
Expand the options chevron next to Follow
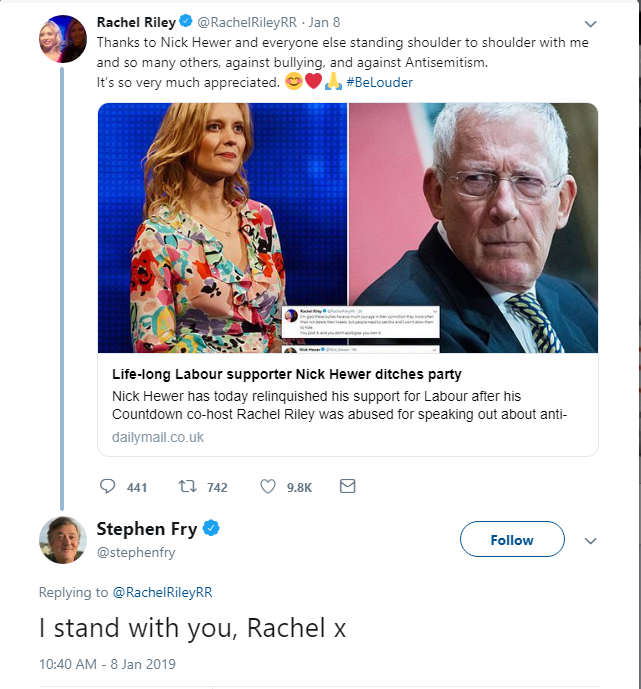(590, 540)
